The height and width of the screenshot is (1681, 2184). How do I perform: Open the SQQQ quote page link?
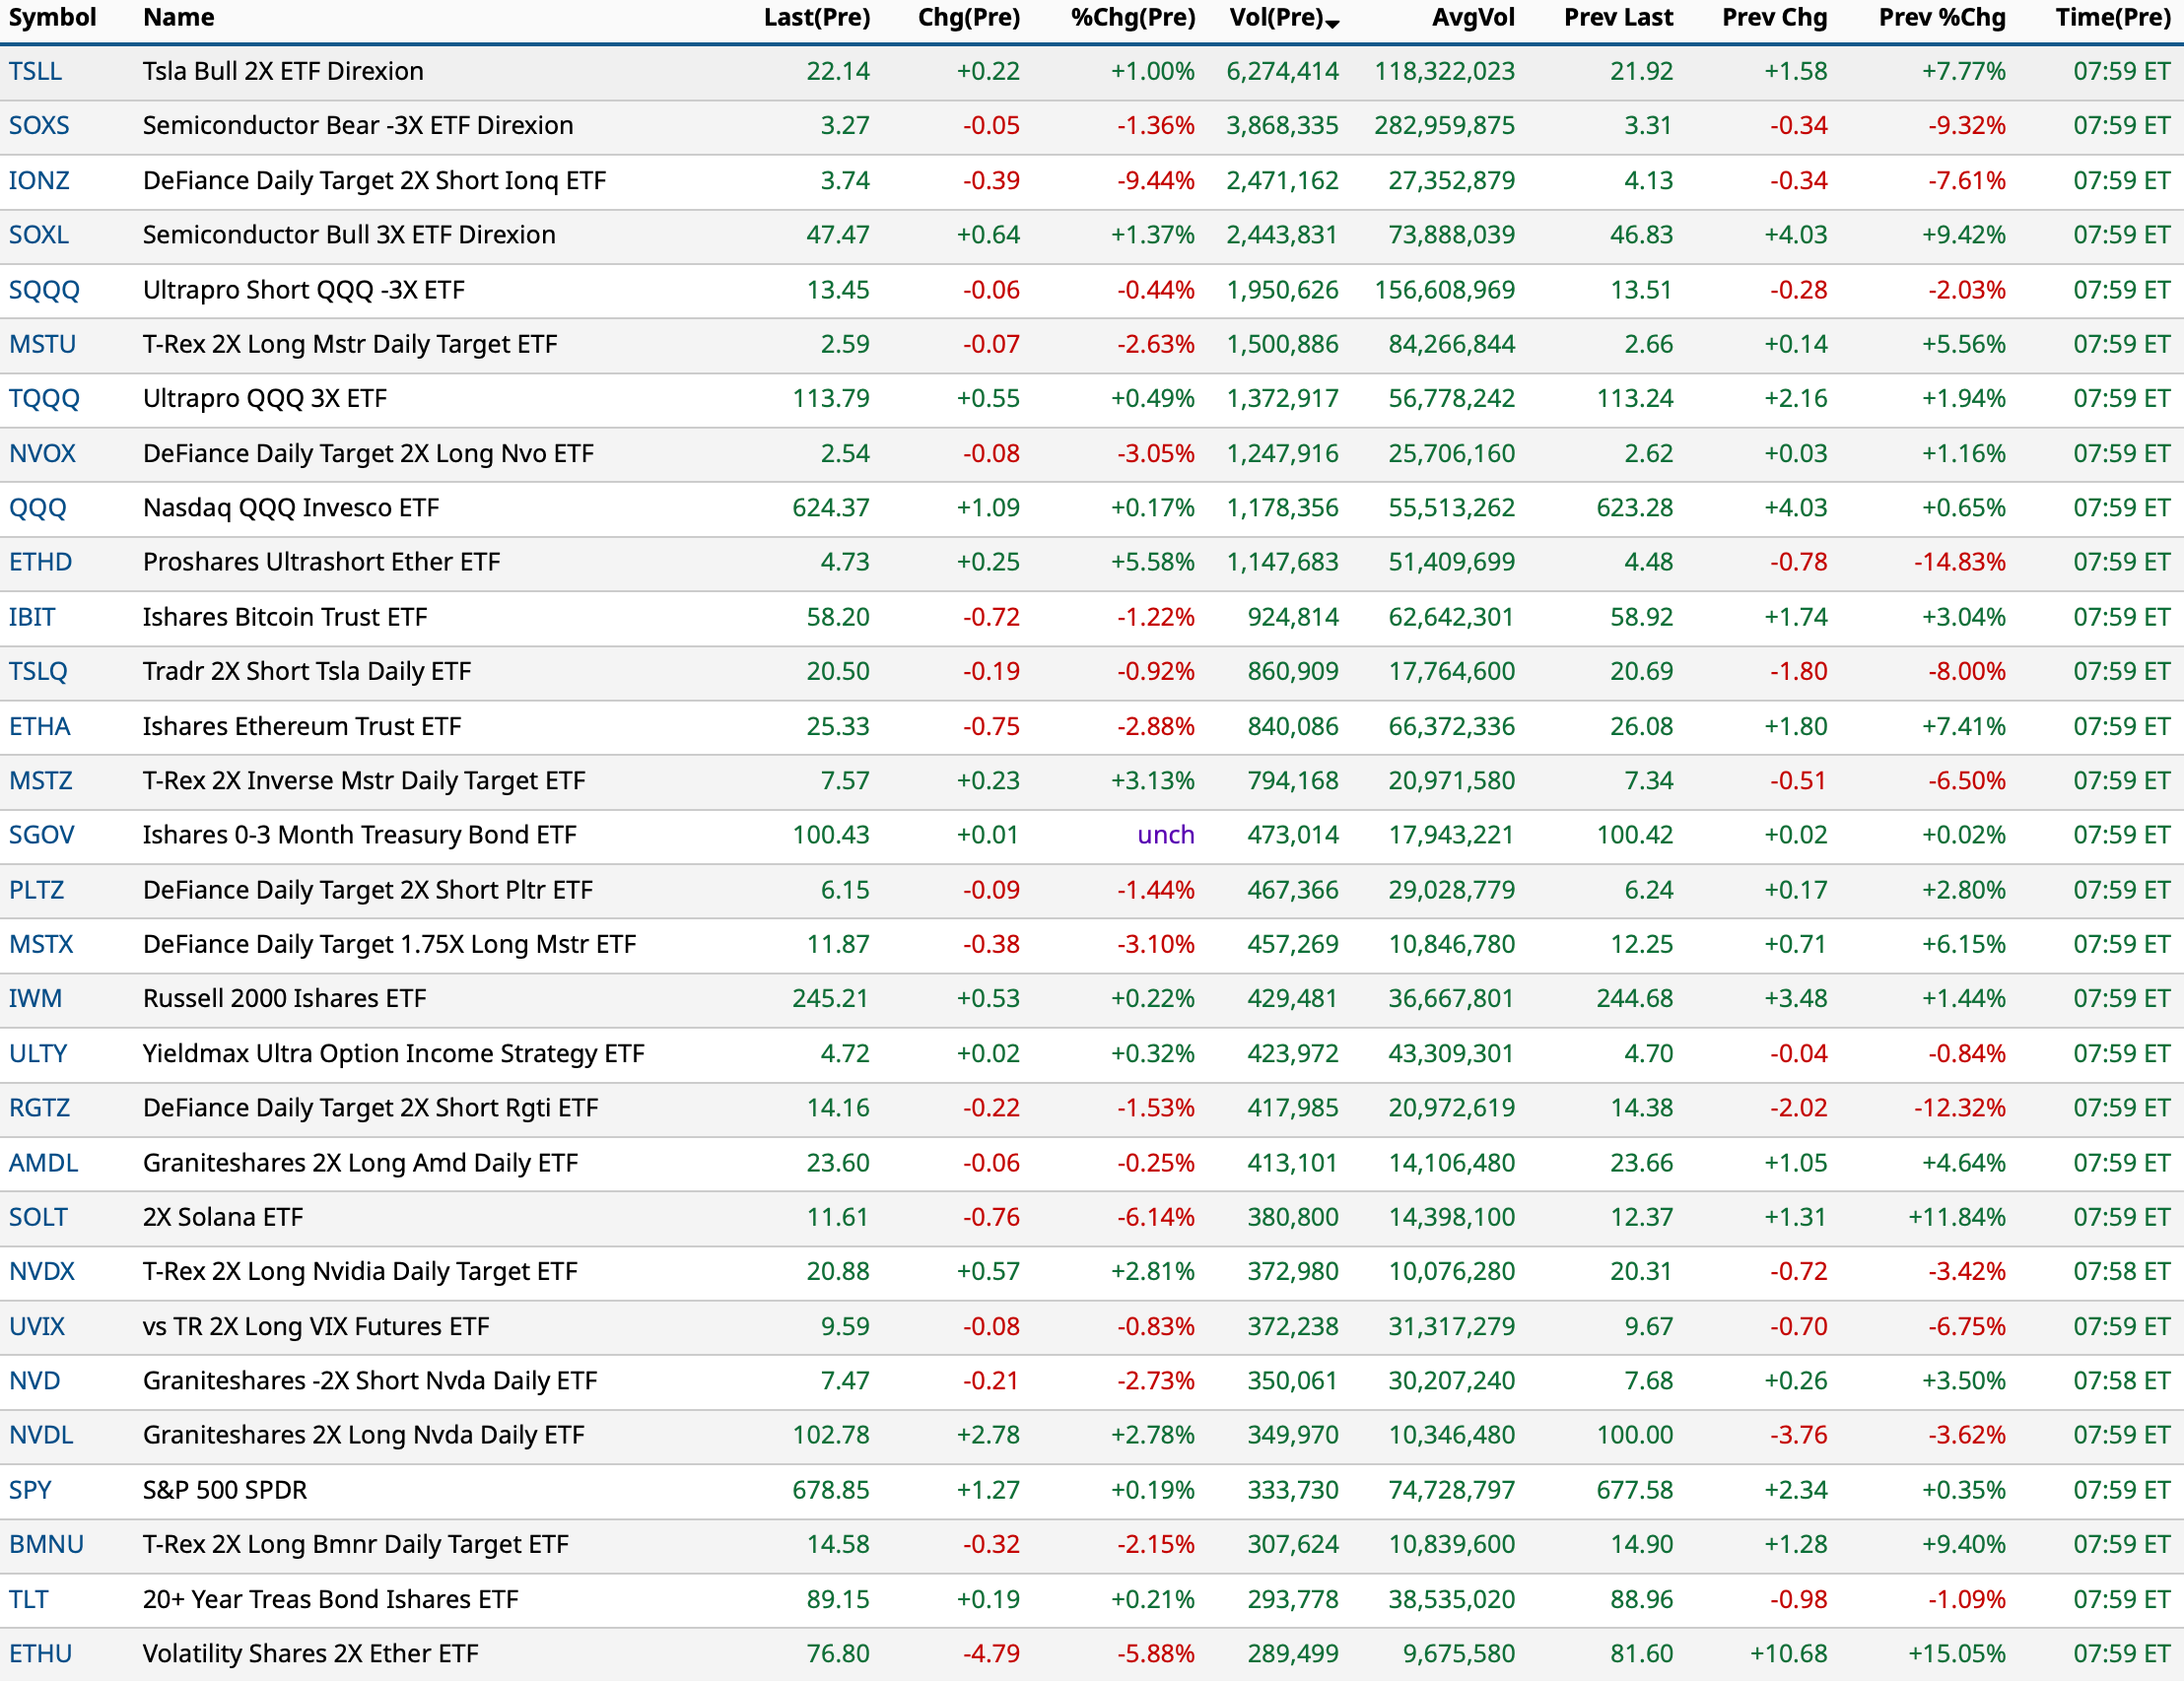44,290
